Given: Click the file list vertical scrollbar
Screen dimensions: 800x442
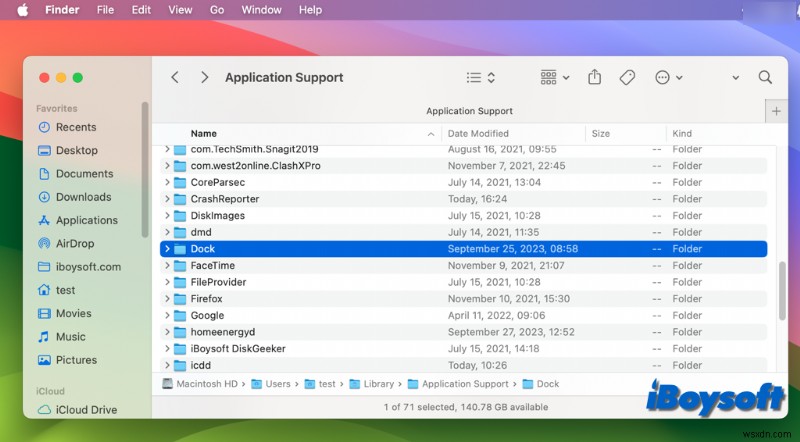Looking at the screenshot, I should click(x=782, y=291).
